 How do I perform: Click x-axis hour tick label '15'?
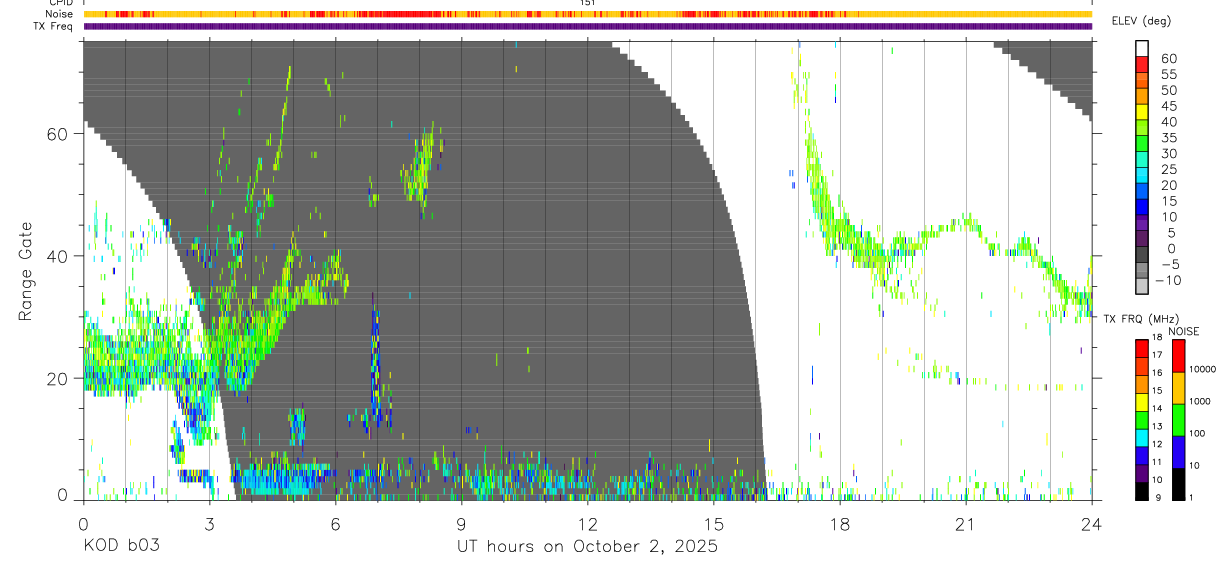coord(714,524)
